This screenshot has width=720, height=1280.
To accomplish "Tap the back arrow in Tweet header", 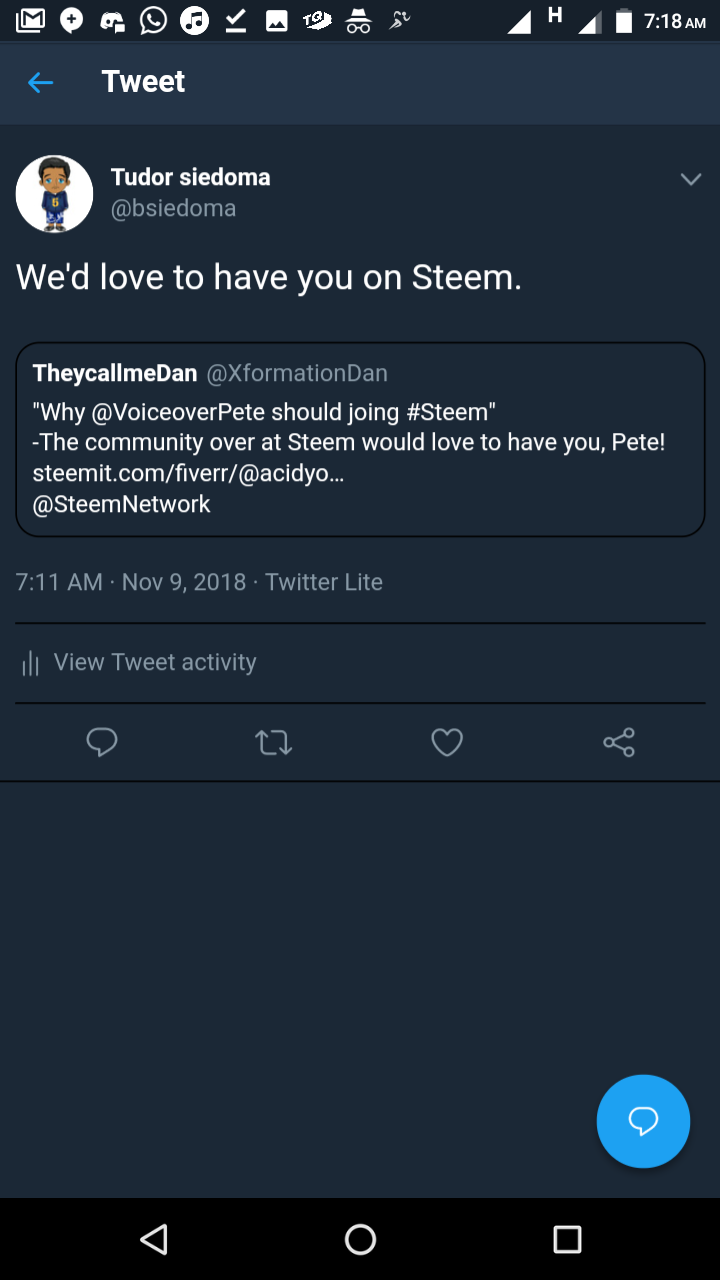I will (40, 82).
